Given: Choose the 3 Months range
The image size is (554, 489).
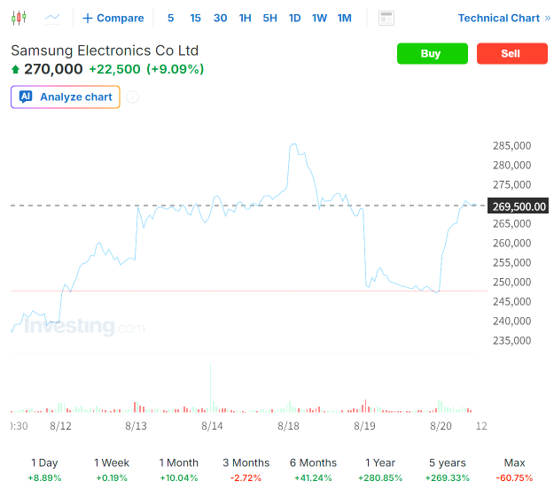Looking at the screenshot, I should click(x=246, y=470).
